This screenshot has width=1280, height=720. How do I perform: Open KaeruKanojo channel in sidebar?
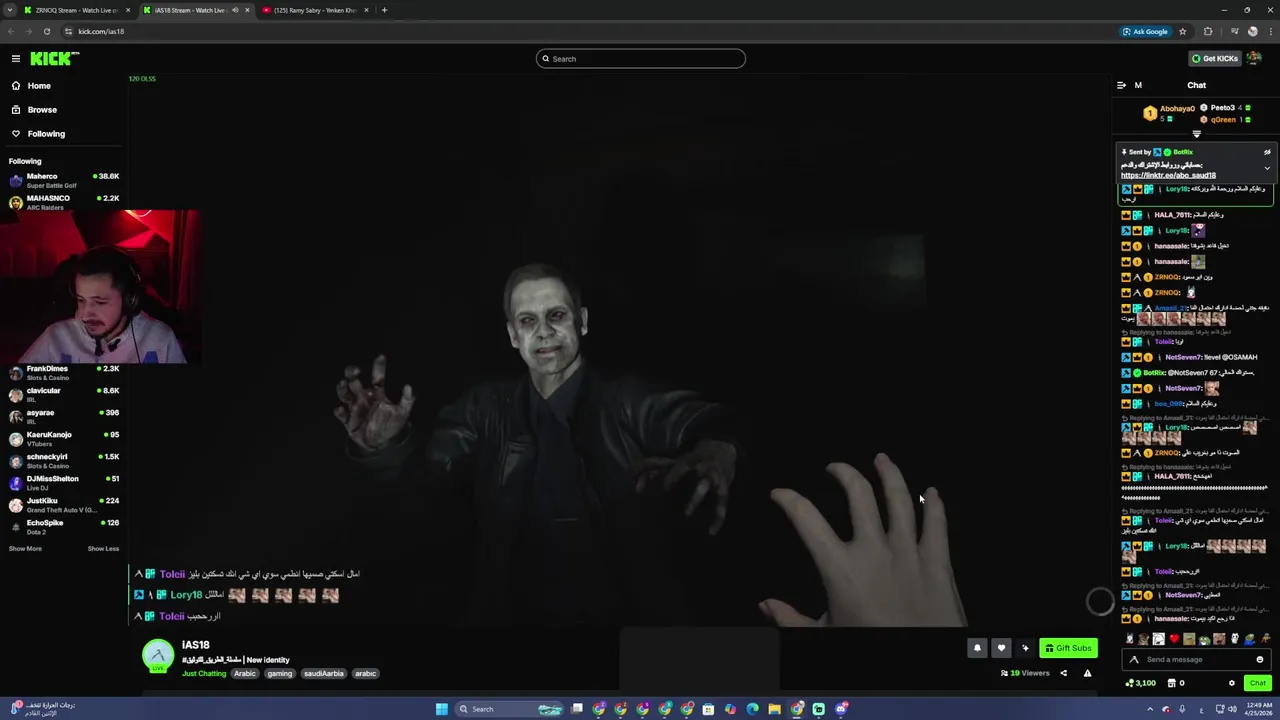tap(62, 439)
